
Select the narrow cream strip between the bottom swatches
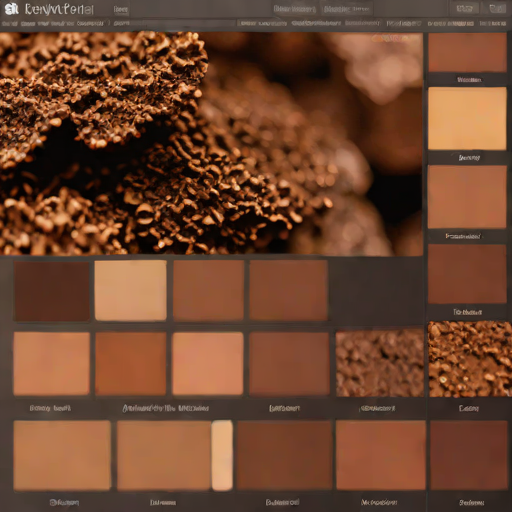(222, 455)
